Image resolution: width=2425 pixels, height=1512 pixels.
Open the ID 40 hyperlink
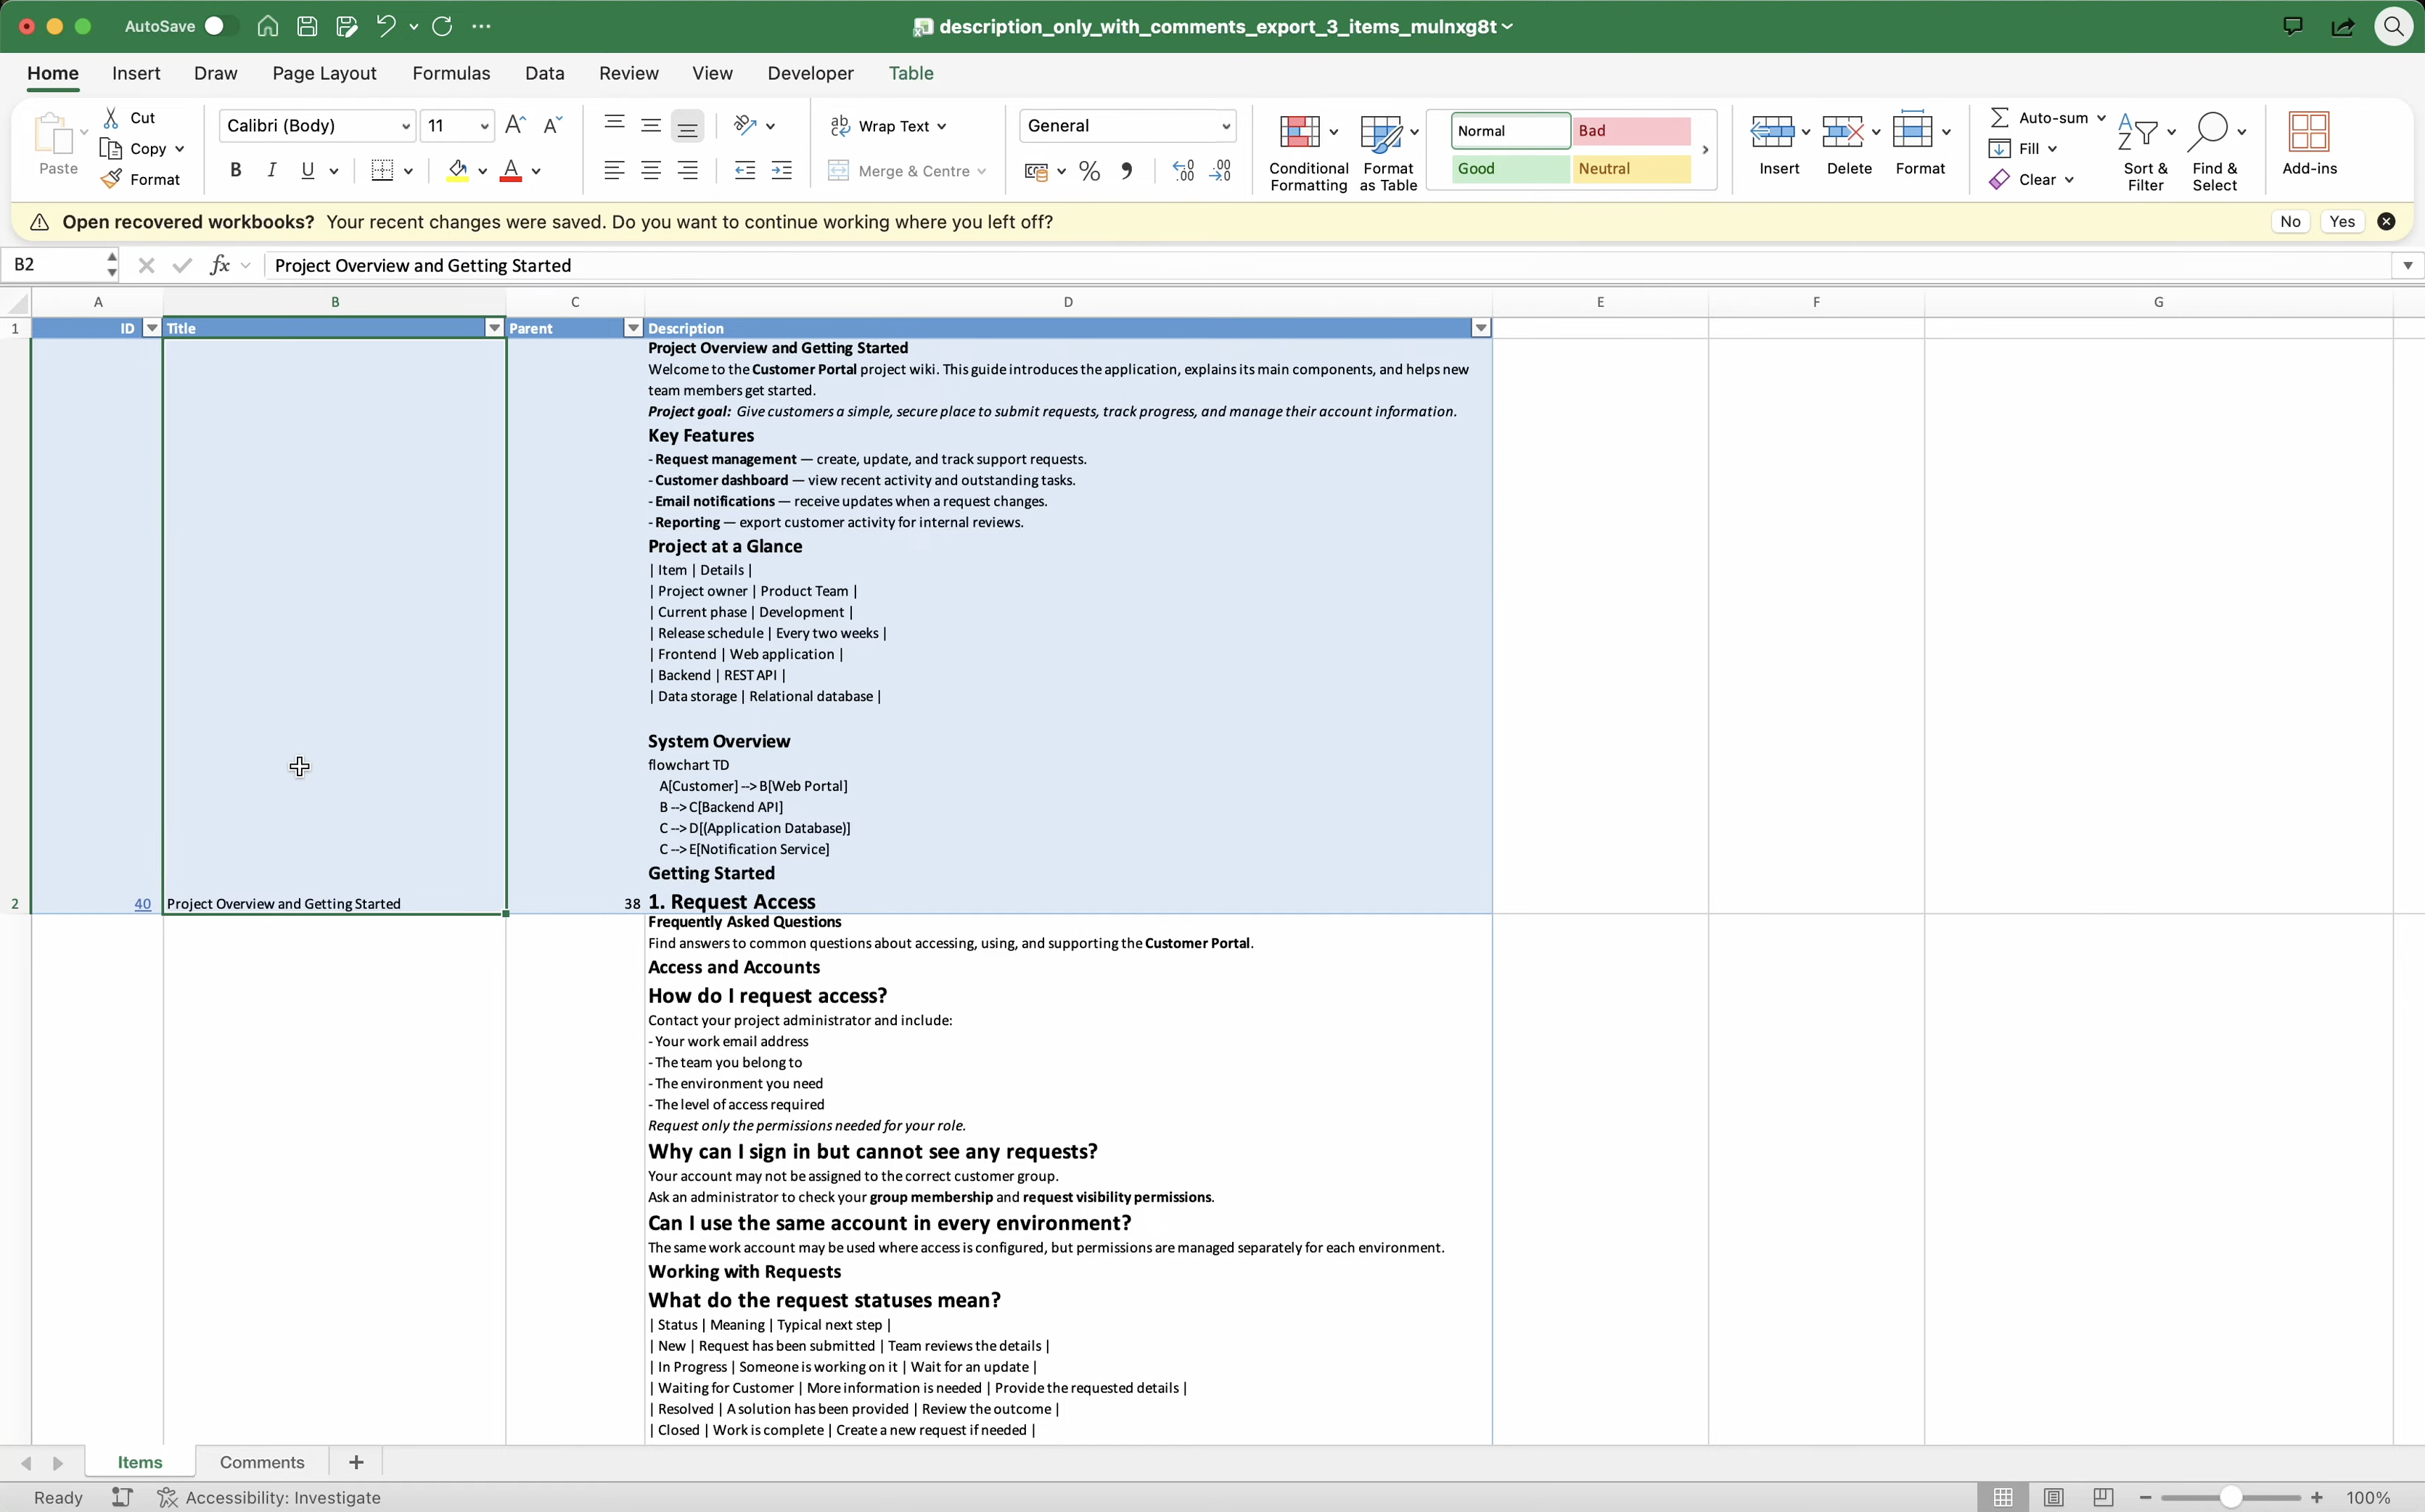(x=142, y=903)
